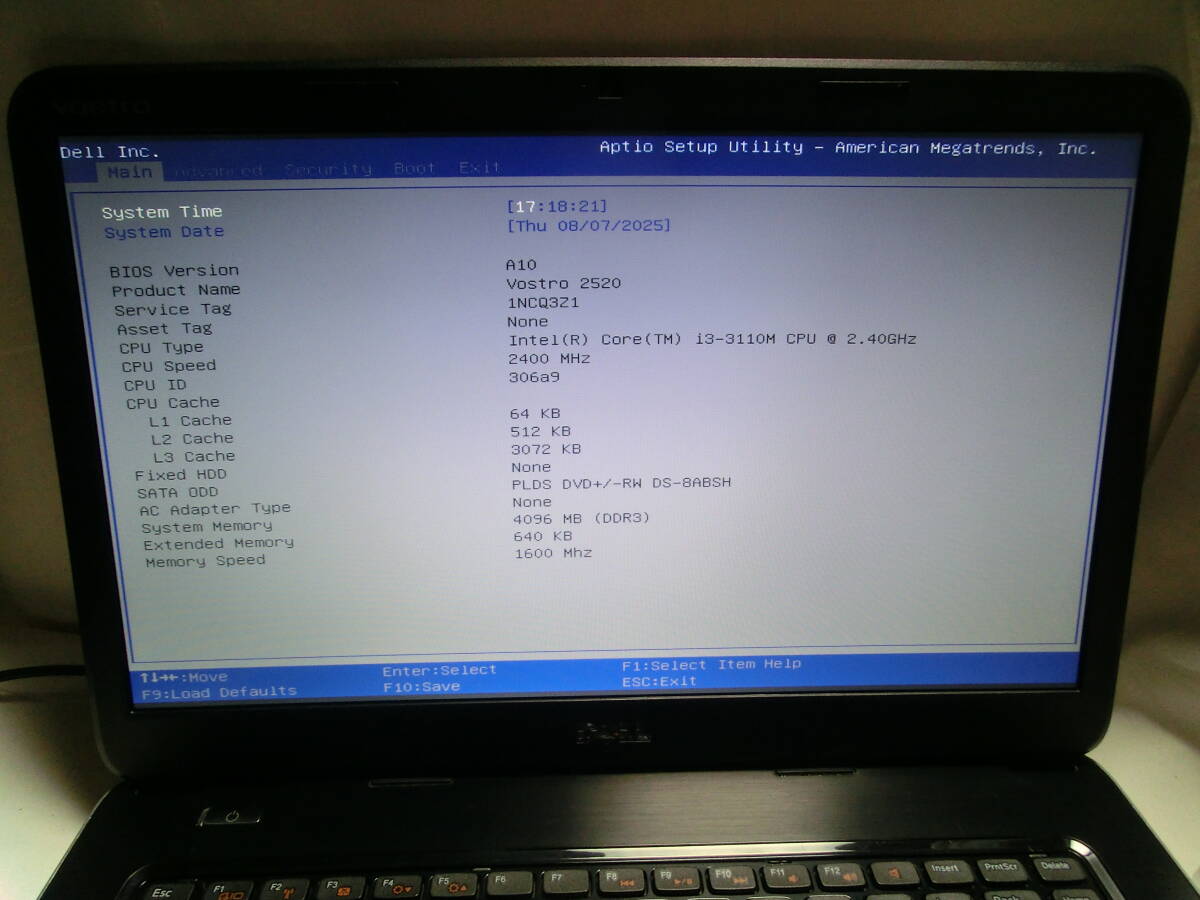1200x900 pixels.
Task: Click the F10:Save hint
Action: click(421, 687)
